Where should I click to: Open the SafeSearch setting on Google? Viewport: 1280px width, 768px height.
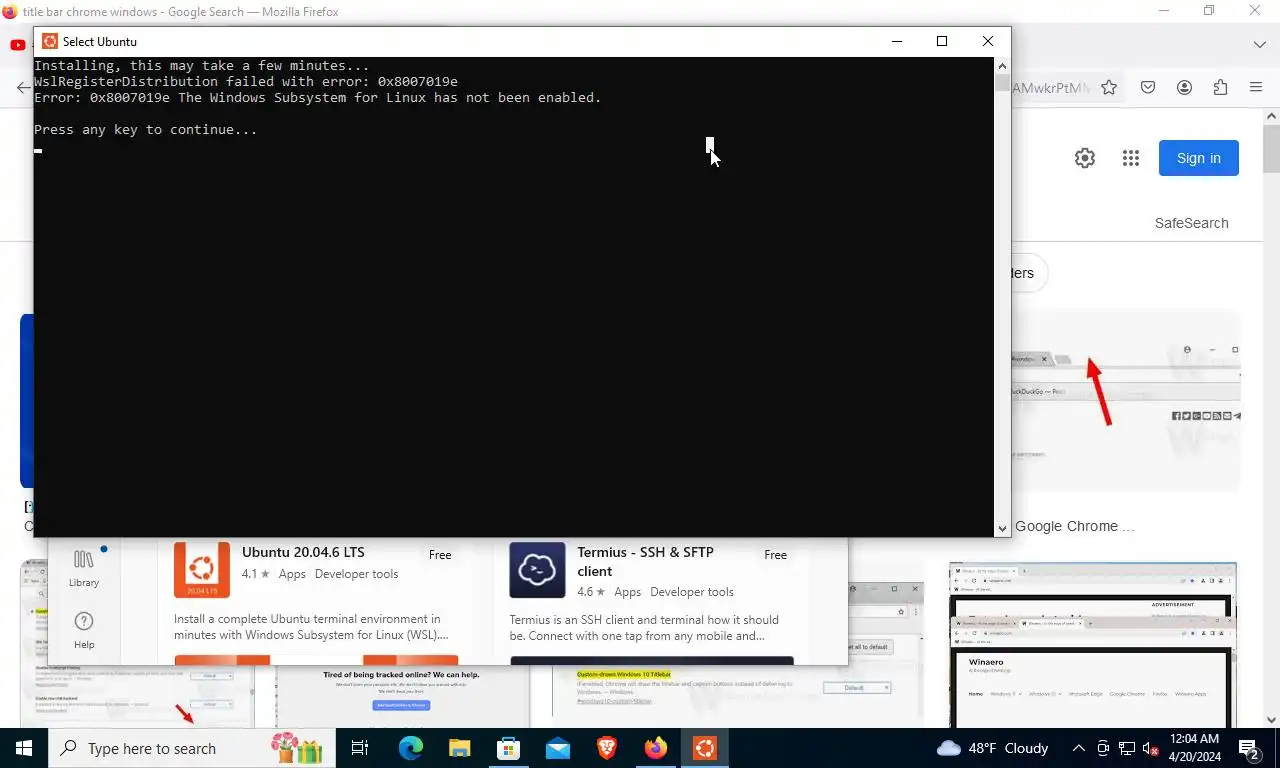point(1191,223)
